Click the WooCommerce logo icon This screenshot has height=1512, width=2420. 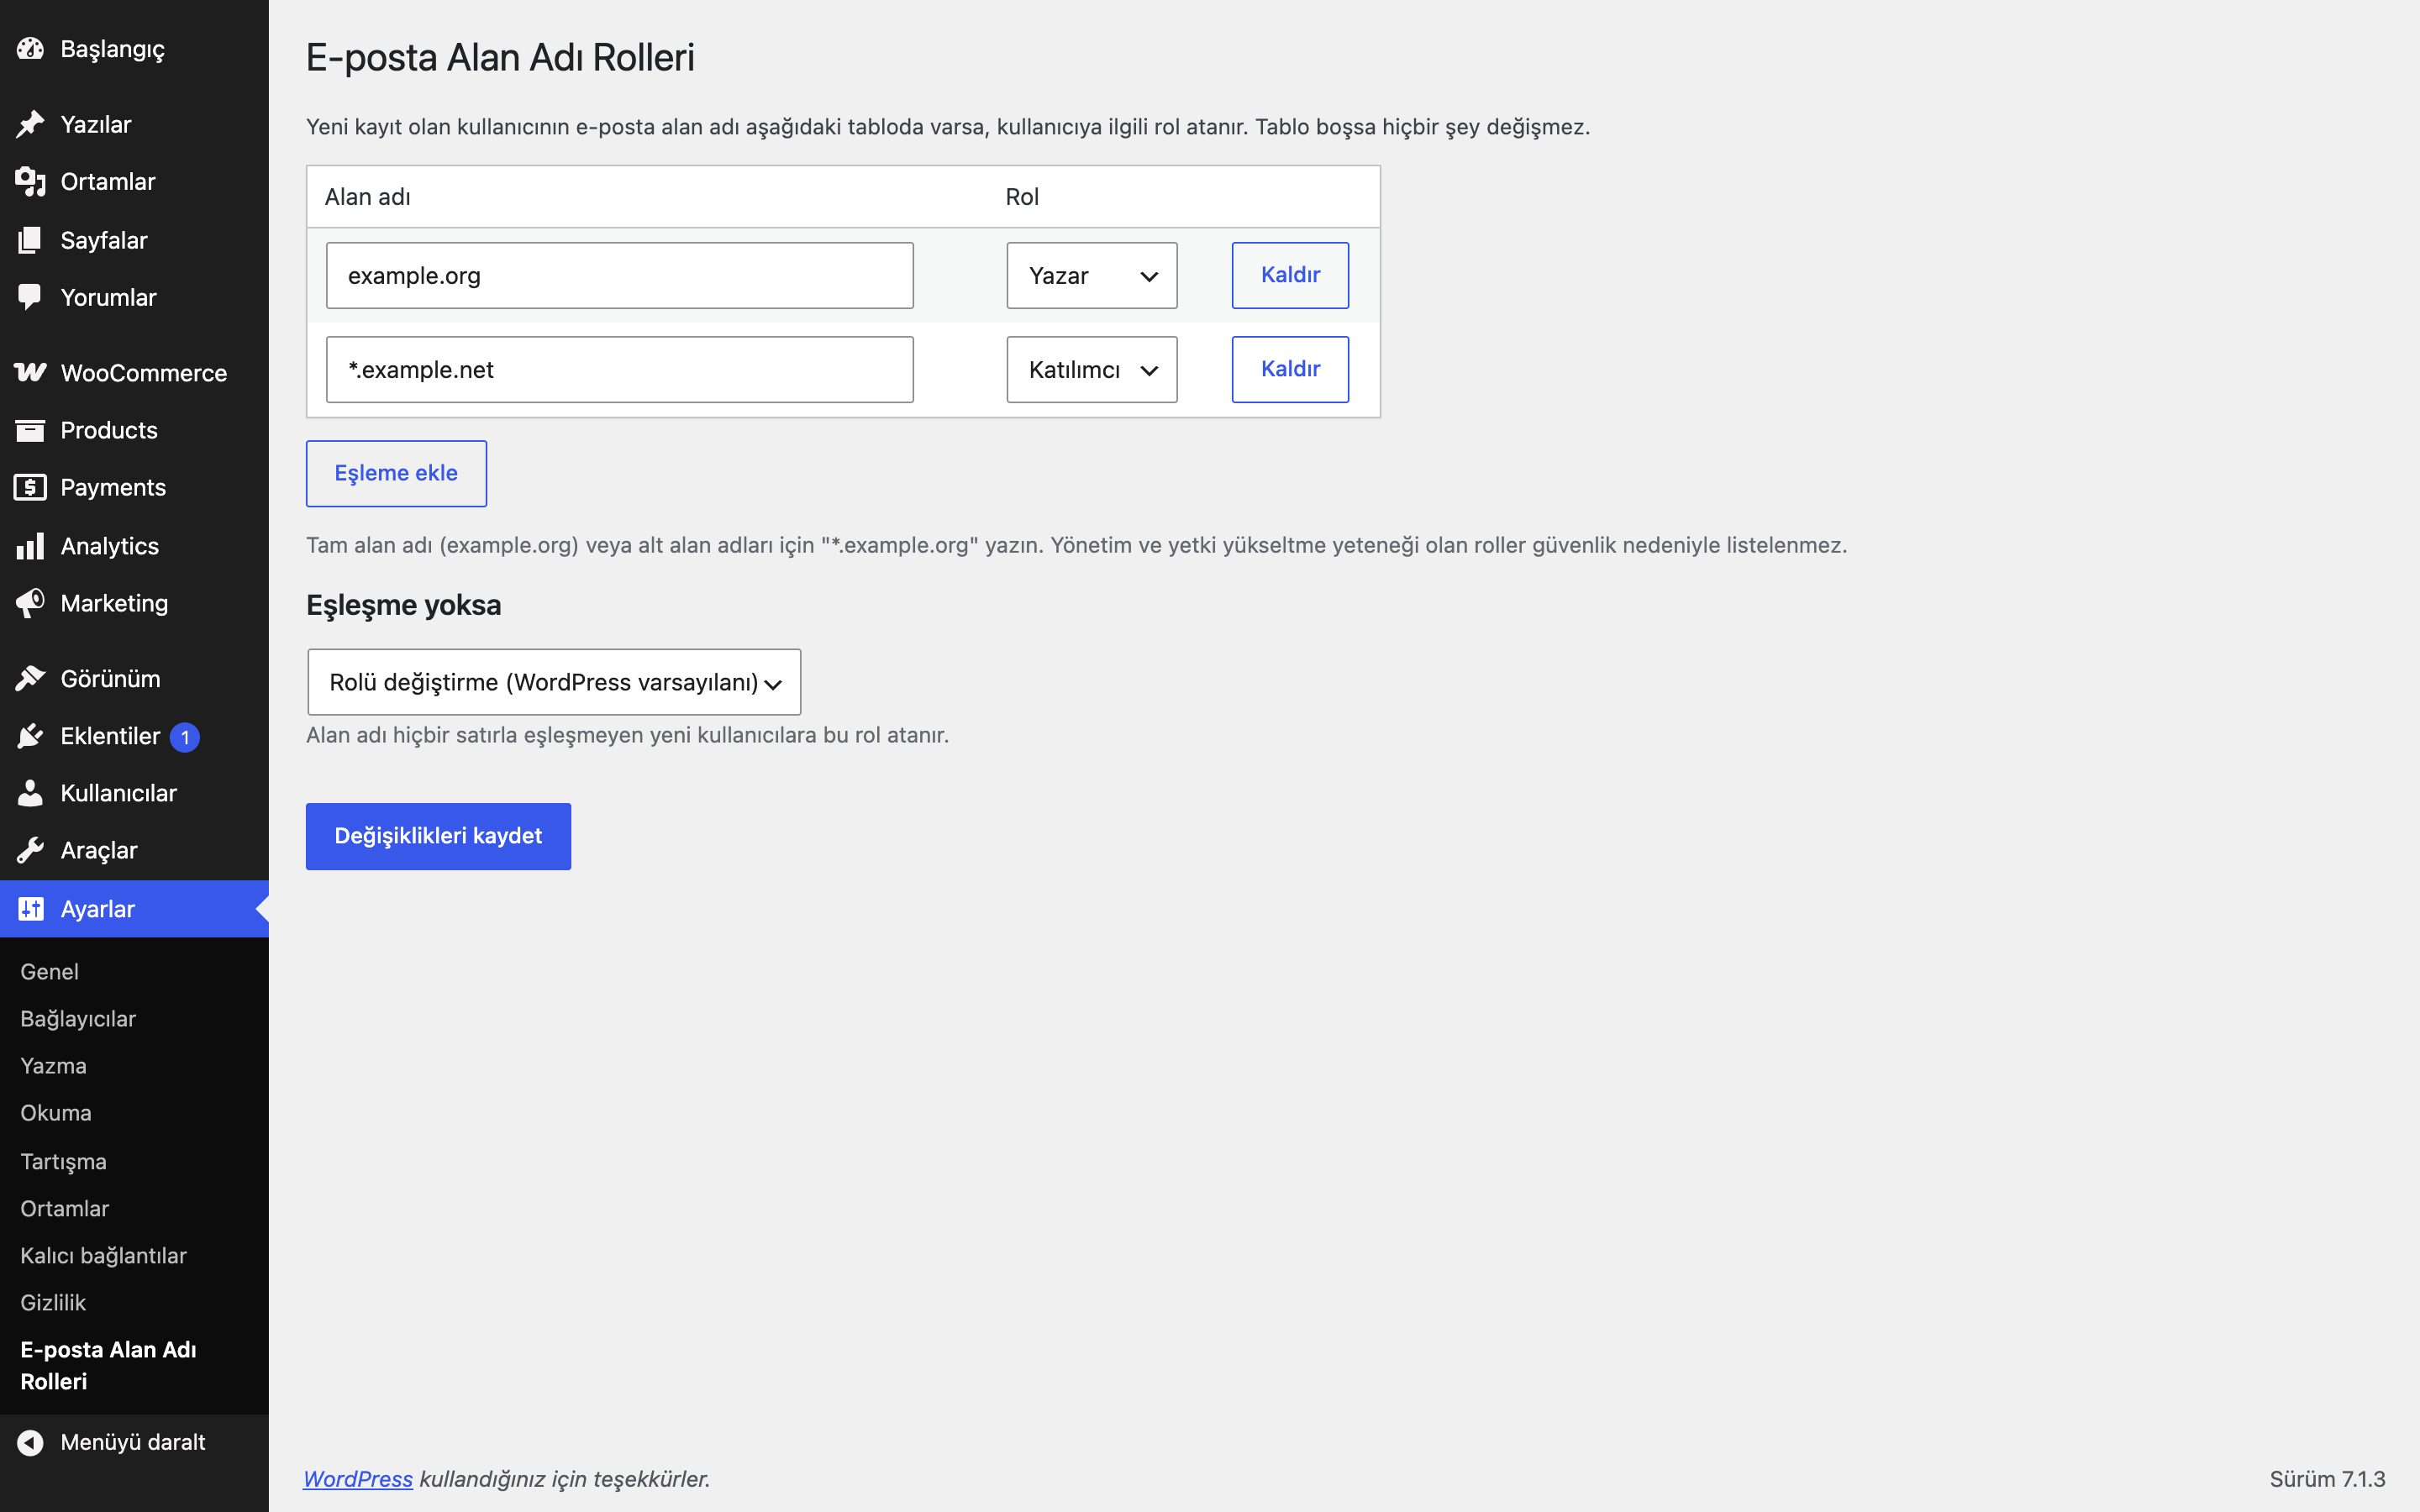pos(30,372)
